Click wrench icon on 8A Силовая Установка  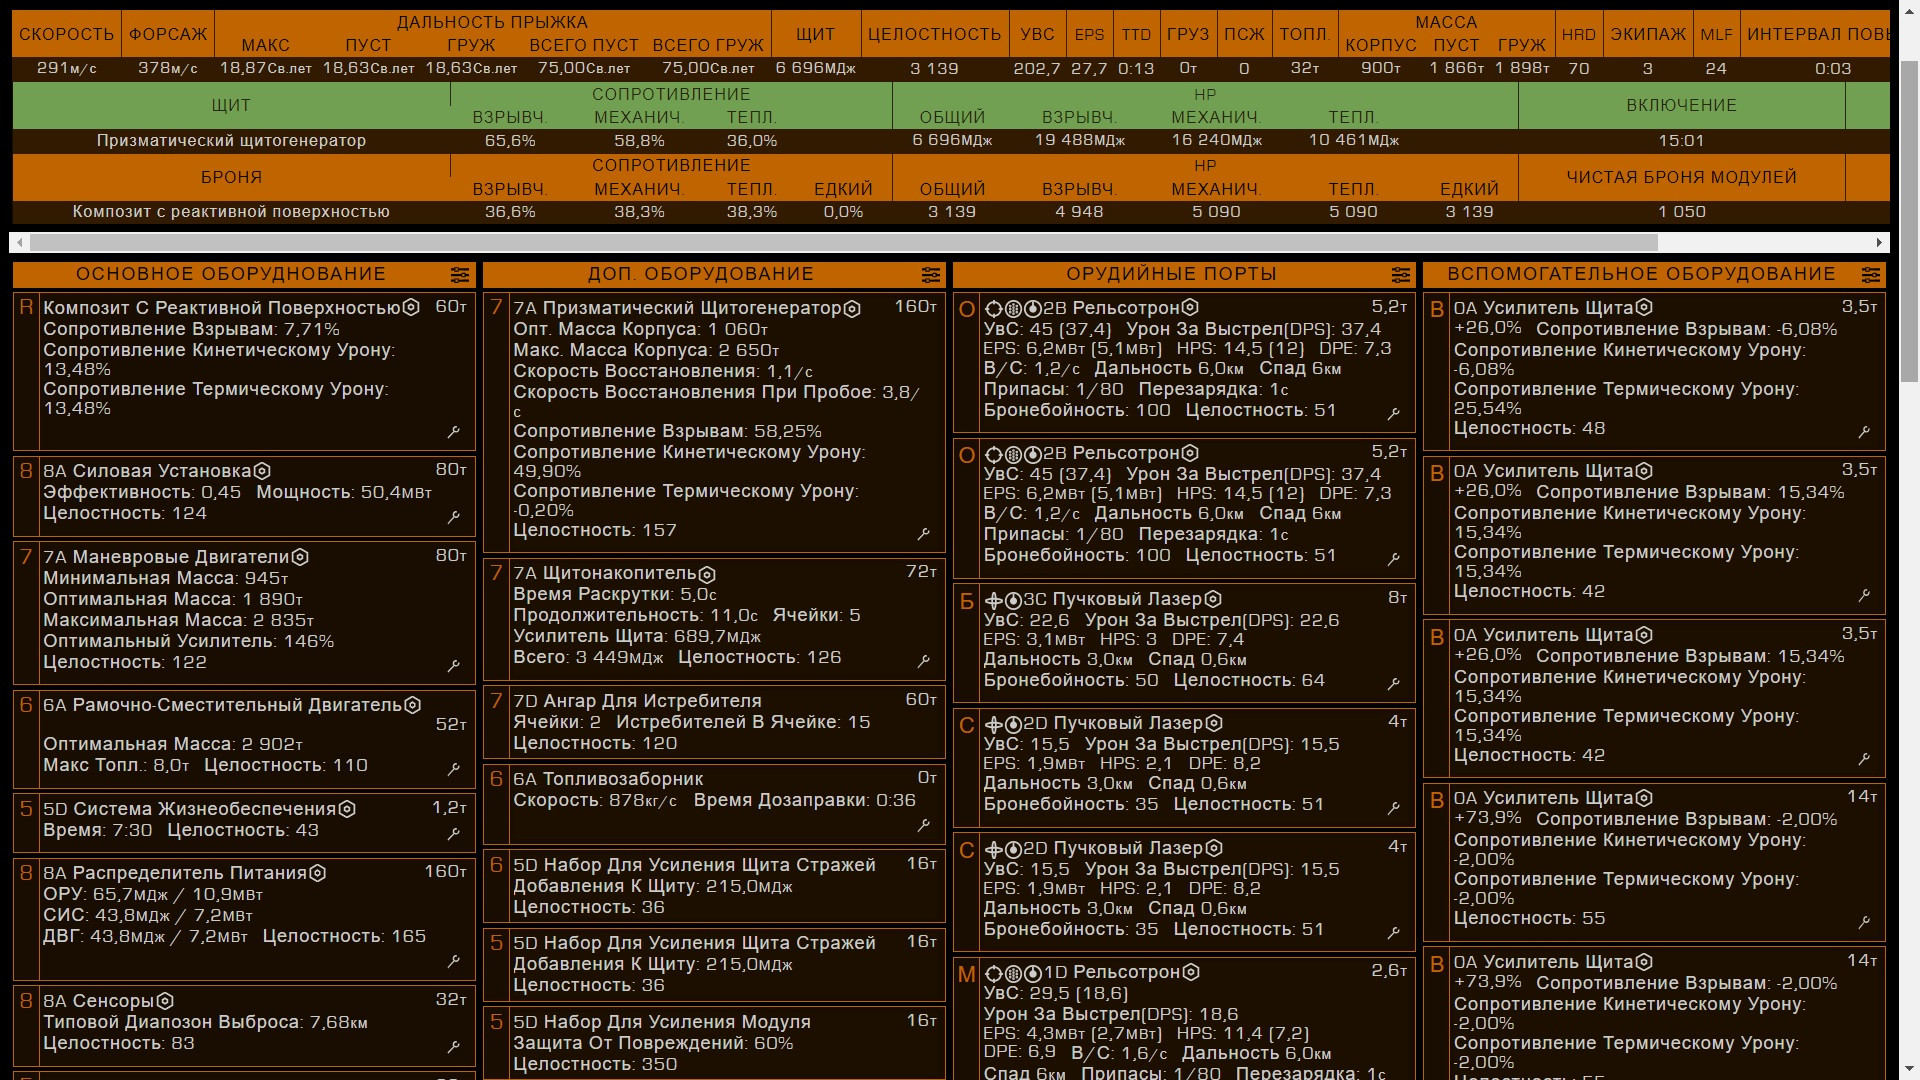pyautogui.click(x=454, y=517)
